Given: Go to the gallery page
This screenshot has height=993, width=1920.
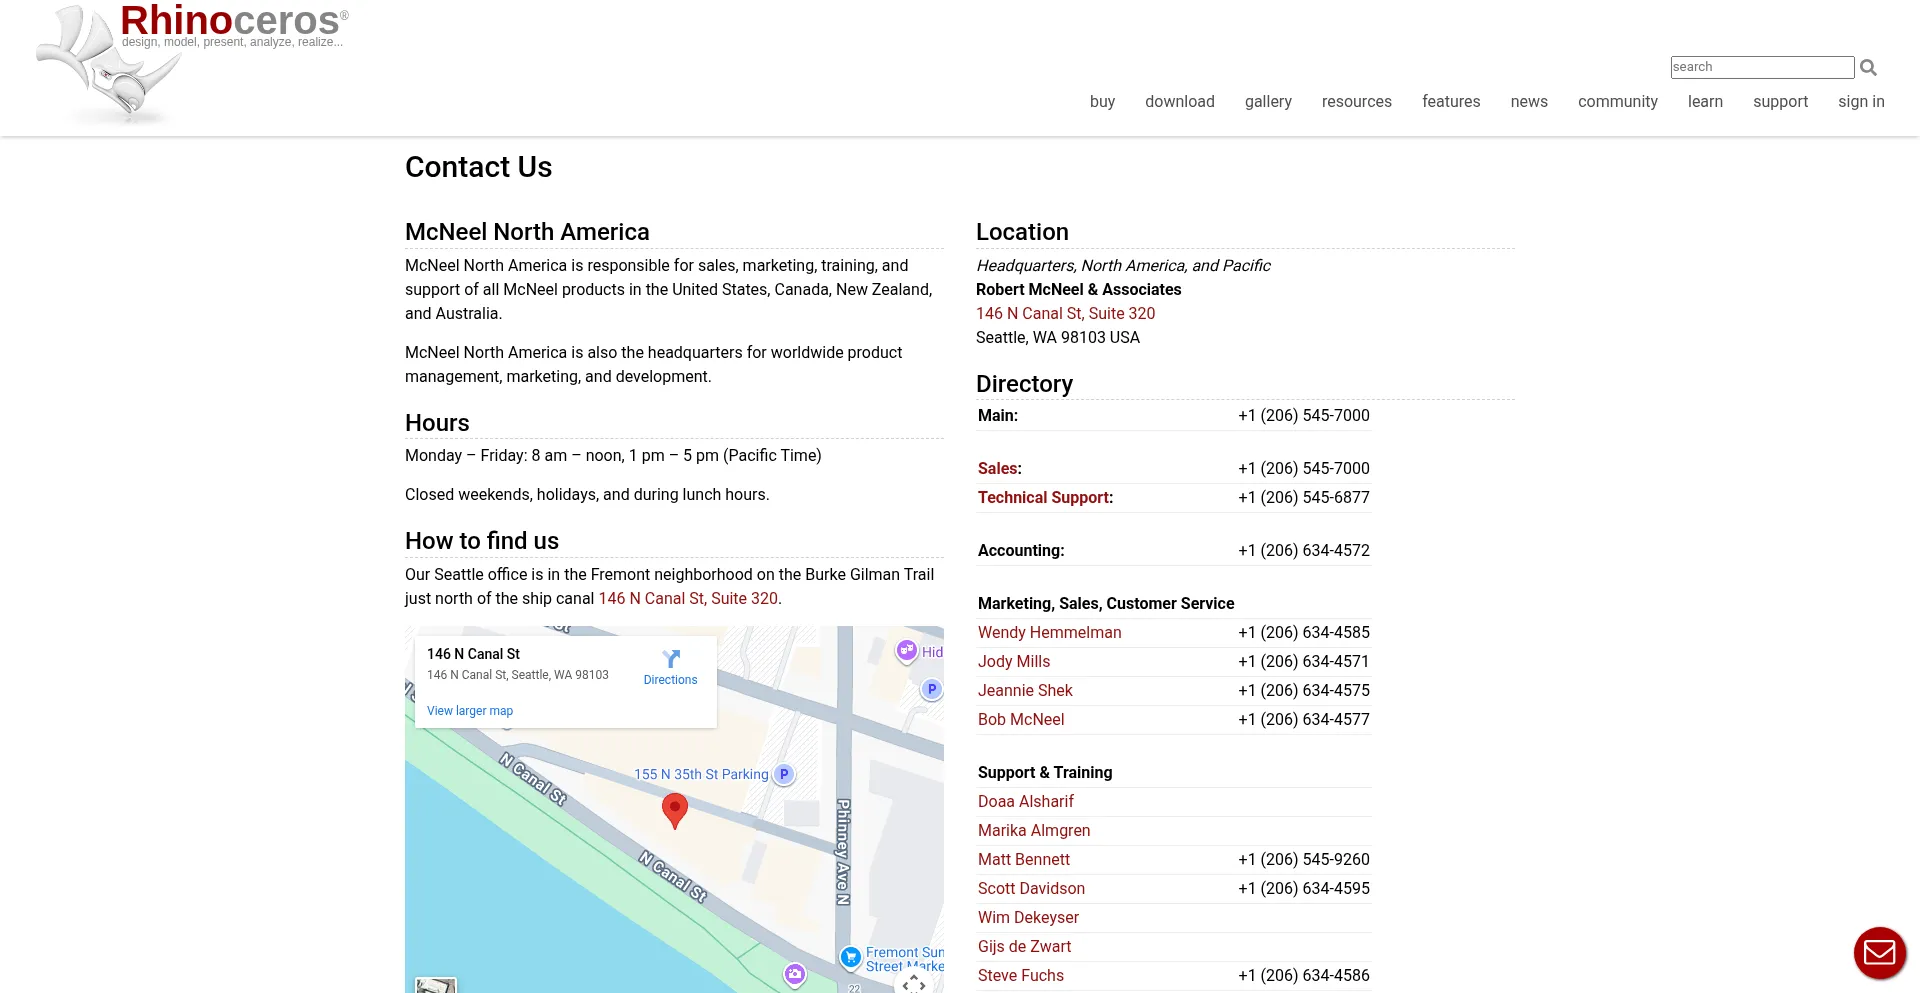Looking at the screenshot, I should [1267, 101].
